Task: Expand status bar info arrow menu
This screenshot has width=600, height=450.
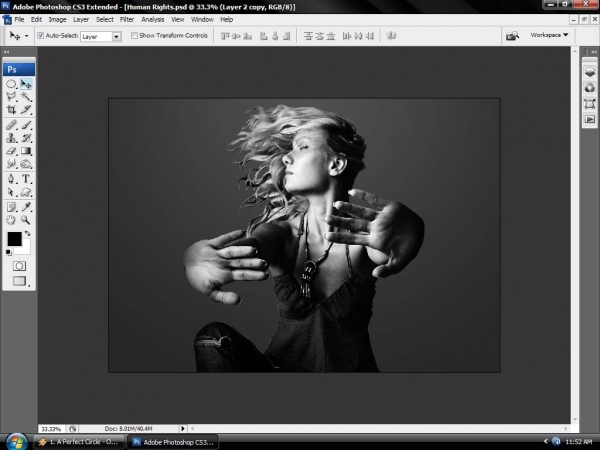Action: (183, 429)
